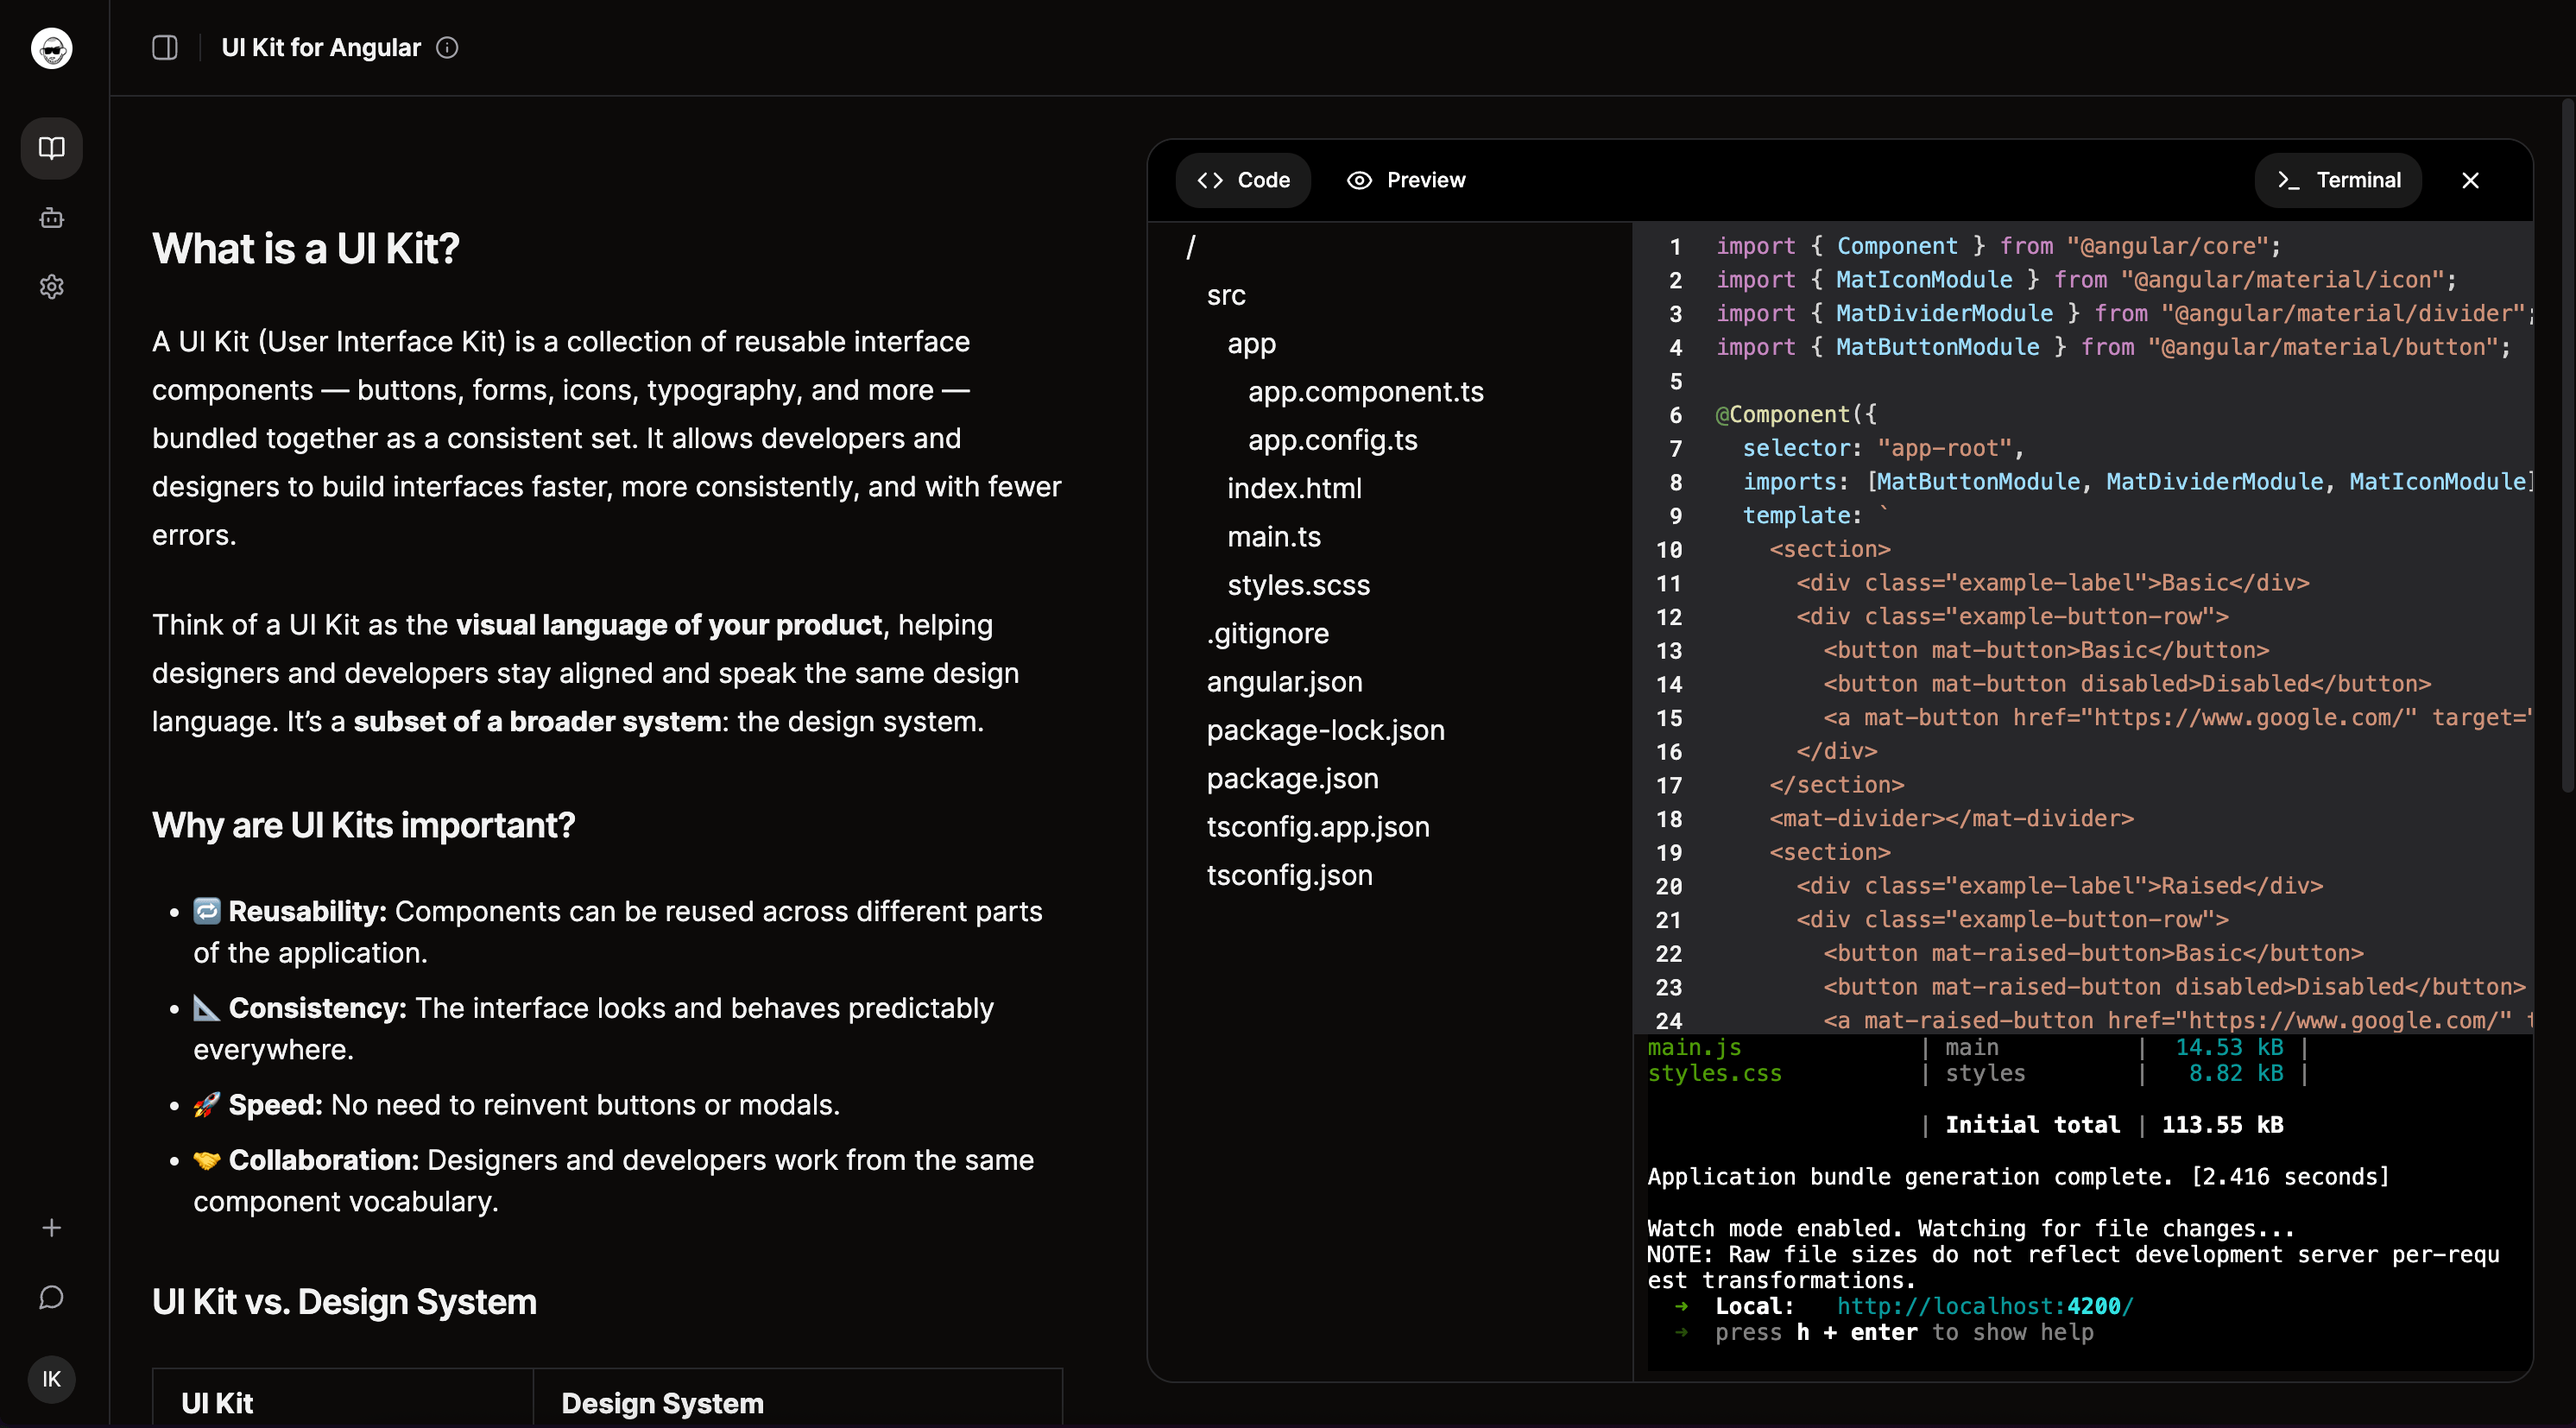Click code line 18 mat-divider tag
Viewport: 2576px width, 1428px height.
pyautogui.click(x=1951, y=819)
